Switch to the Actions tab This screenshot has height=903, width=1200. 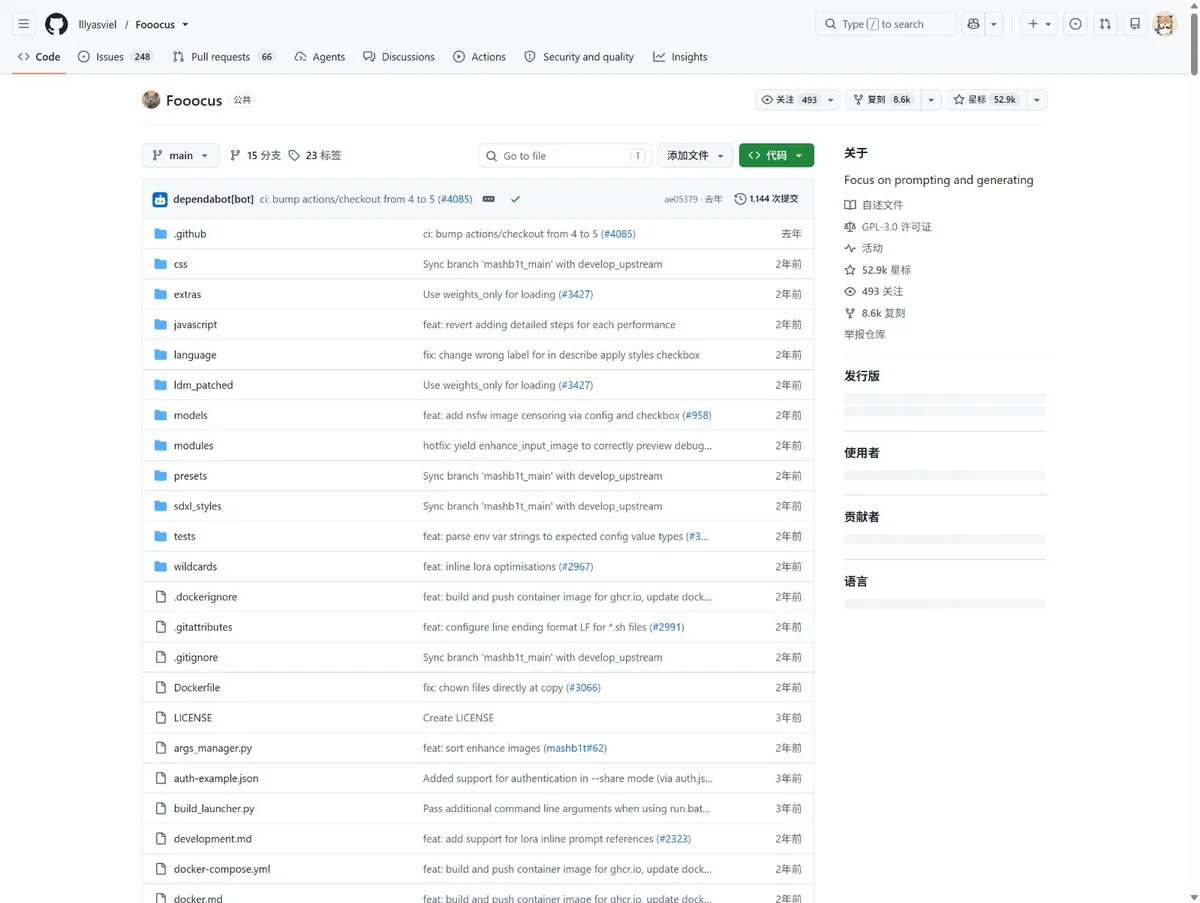click(x=479, y=57)
